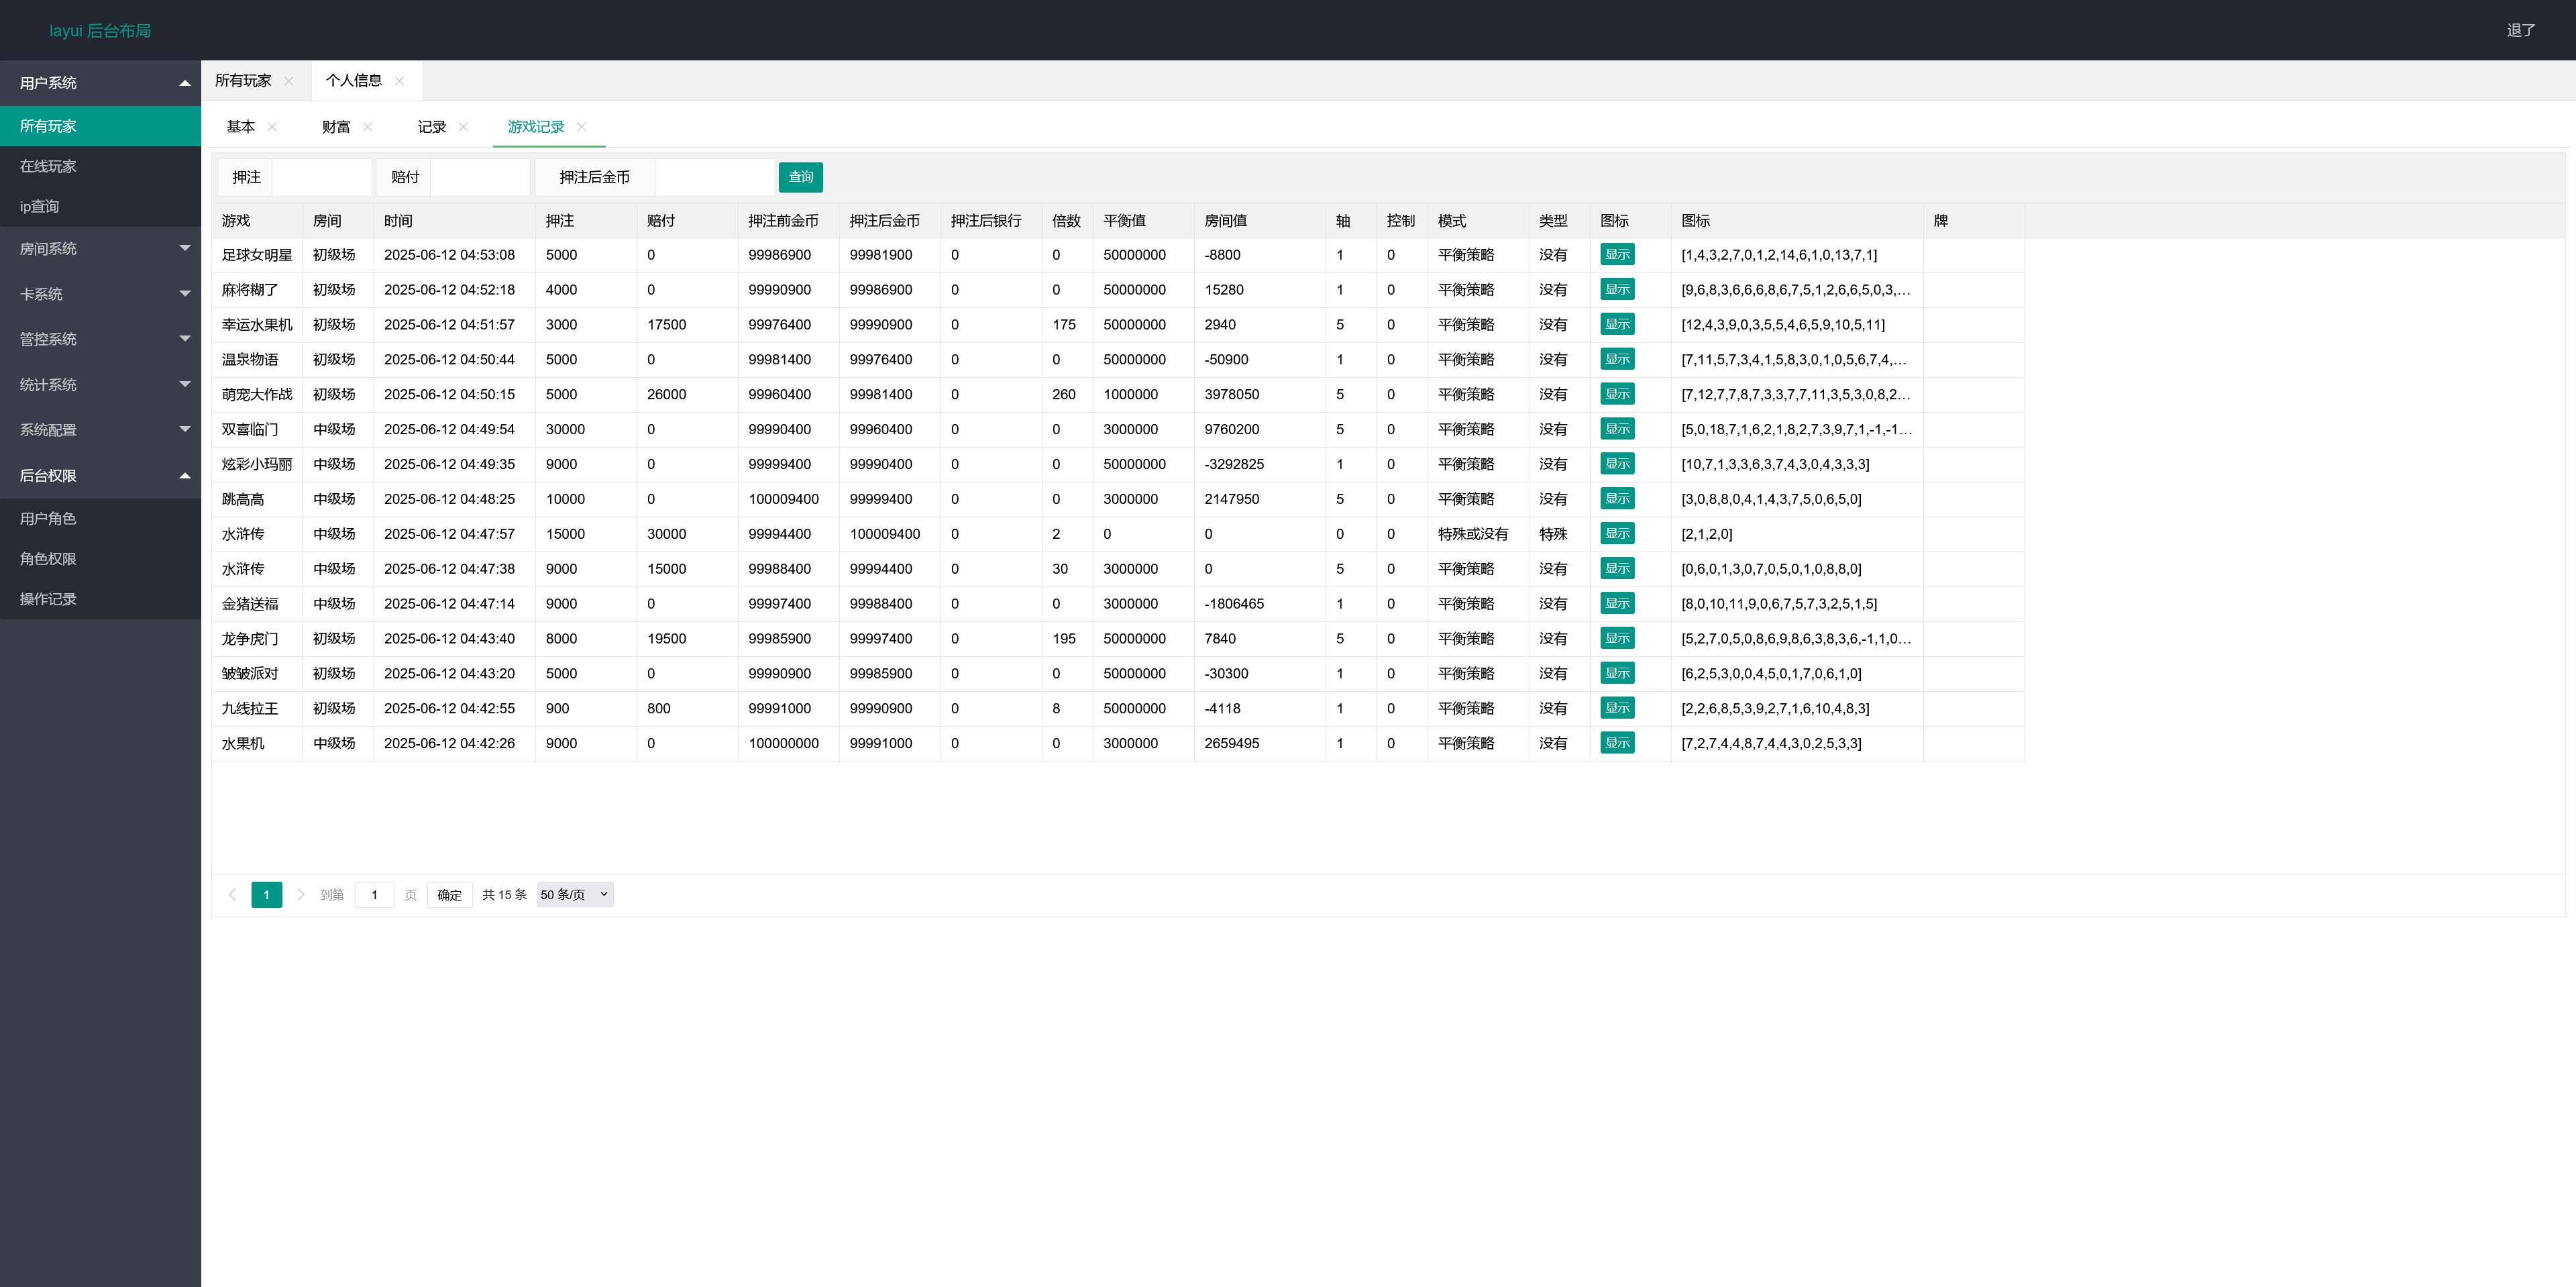The height and width of the screenshot is (1287, 2576).
Task: Close the 财富 sub-tab with its X icon
Action: click(368, 127)
